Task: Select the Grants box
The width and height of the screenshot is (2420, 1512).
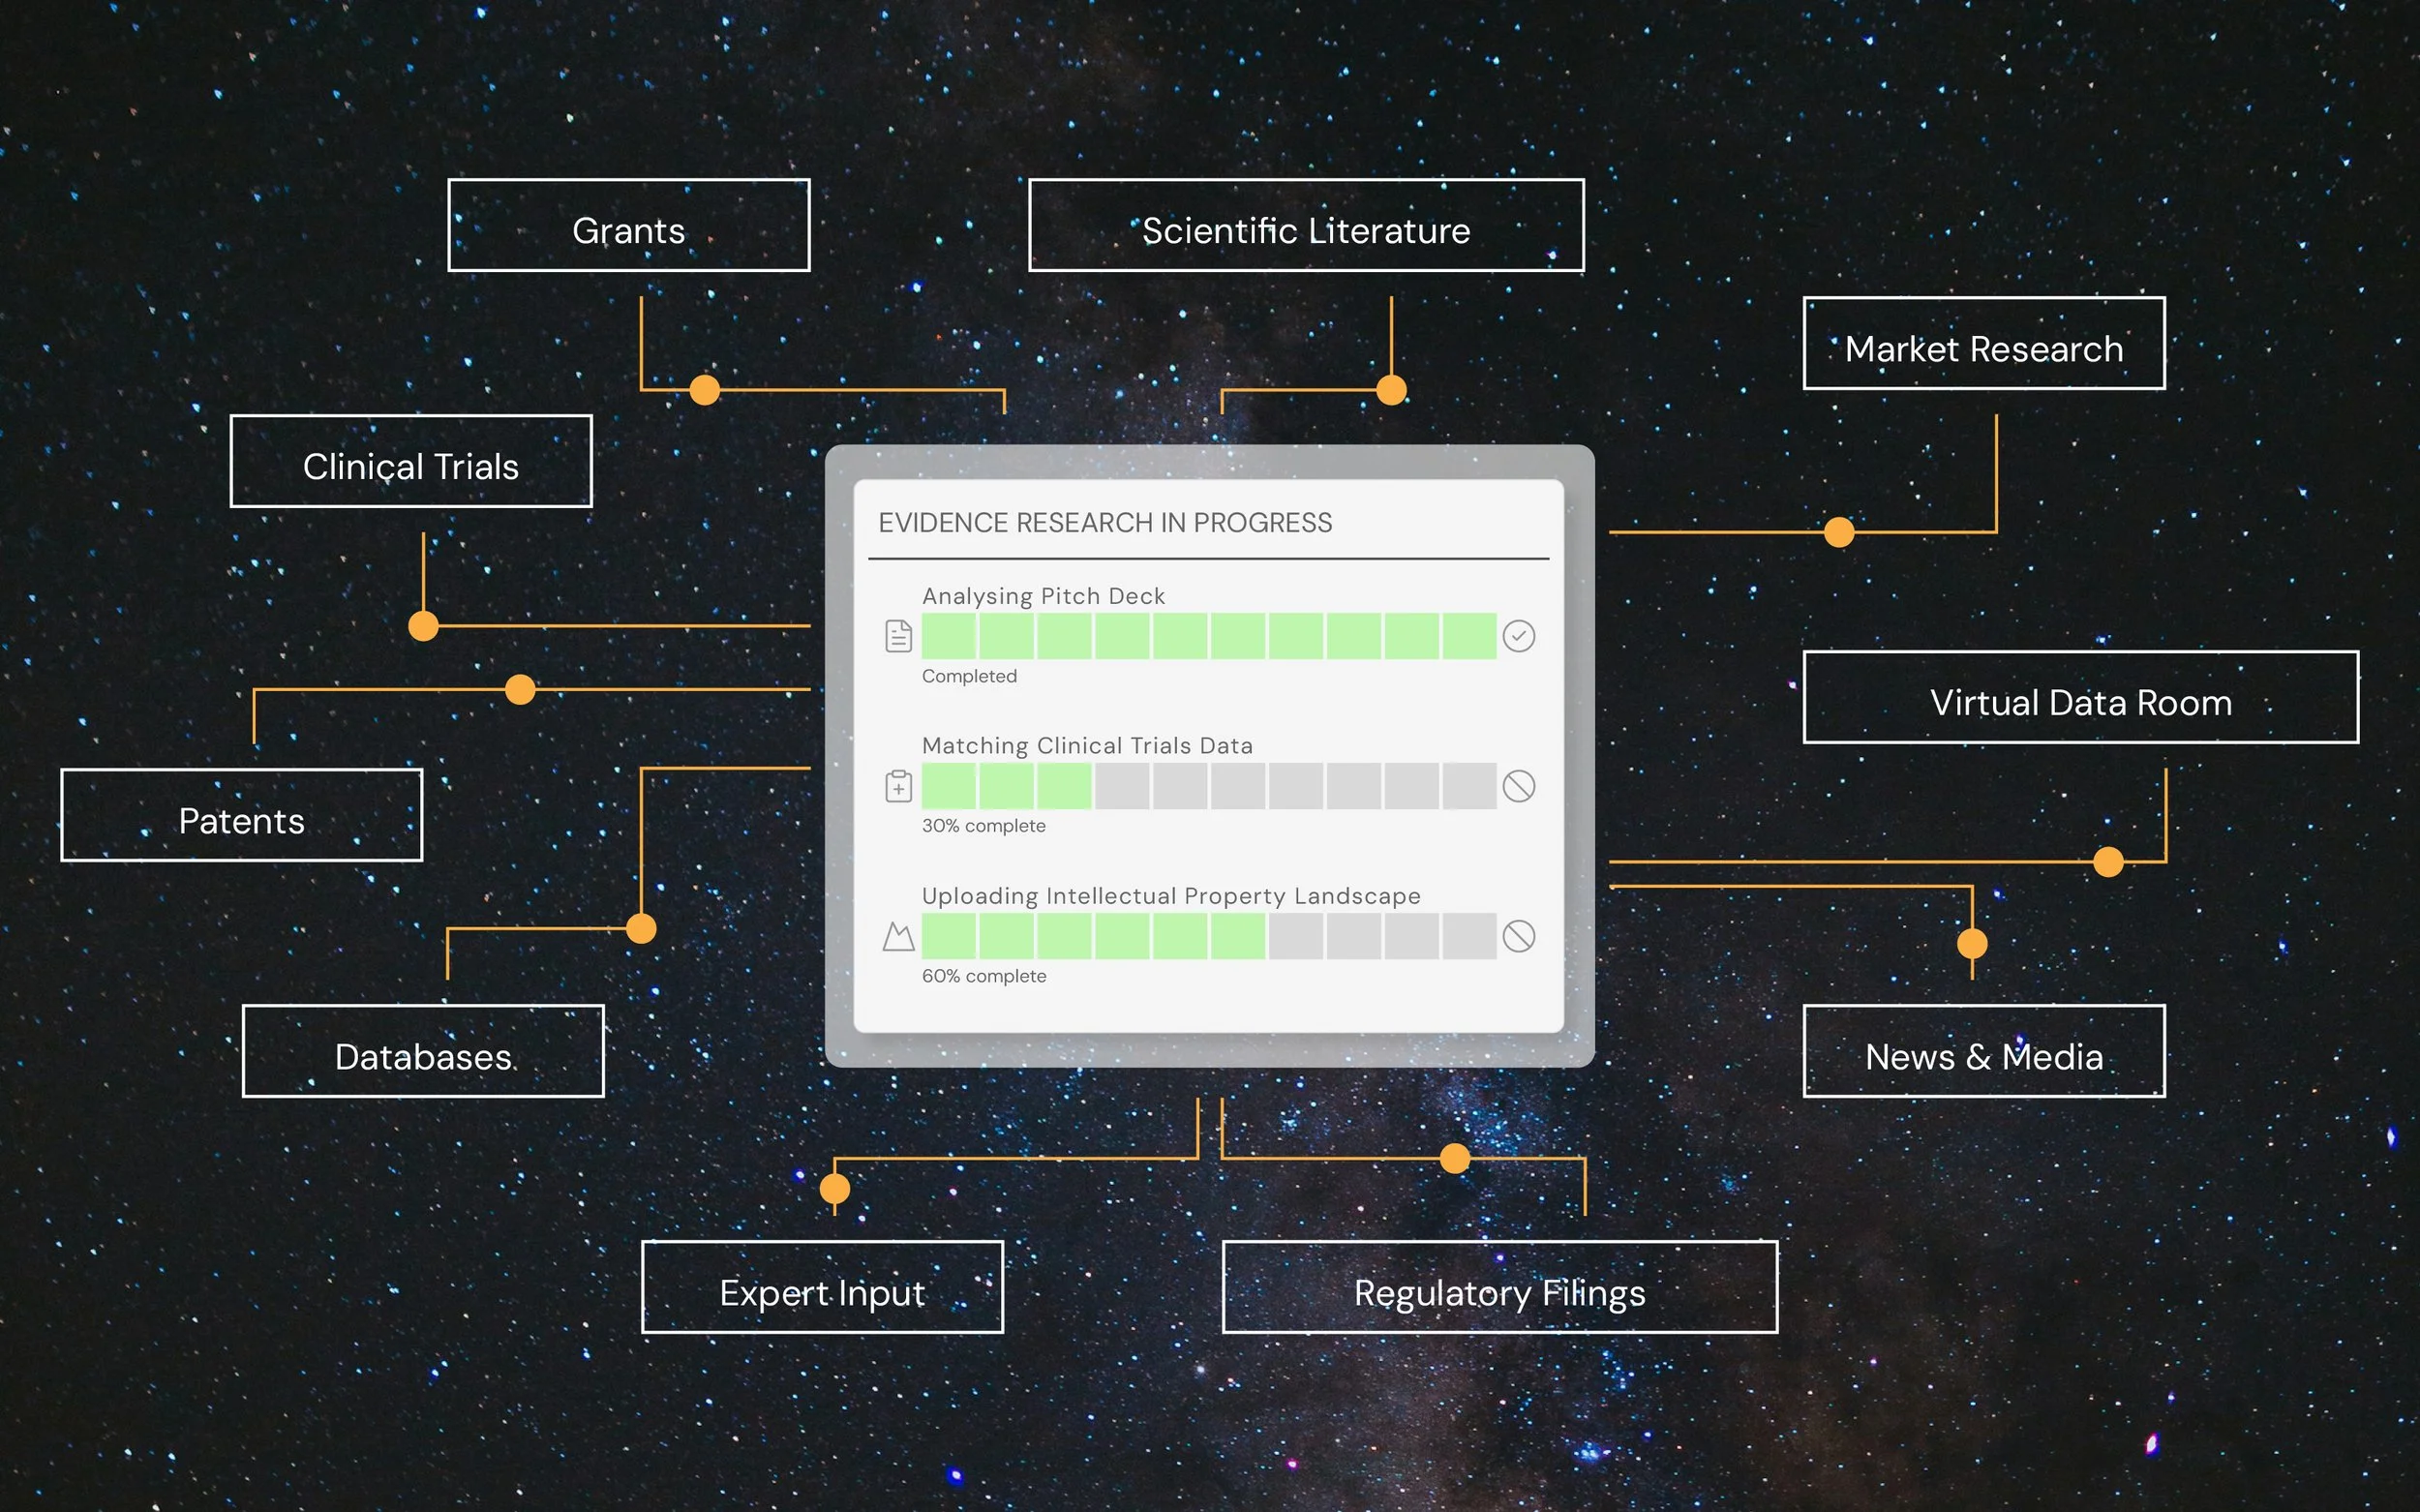Action: pyautogui.click(x=629, y=225)
